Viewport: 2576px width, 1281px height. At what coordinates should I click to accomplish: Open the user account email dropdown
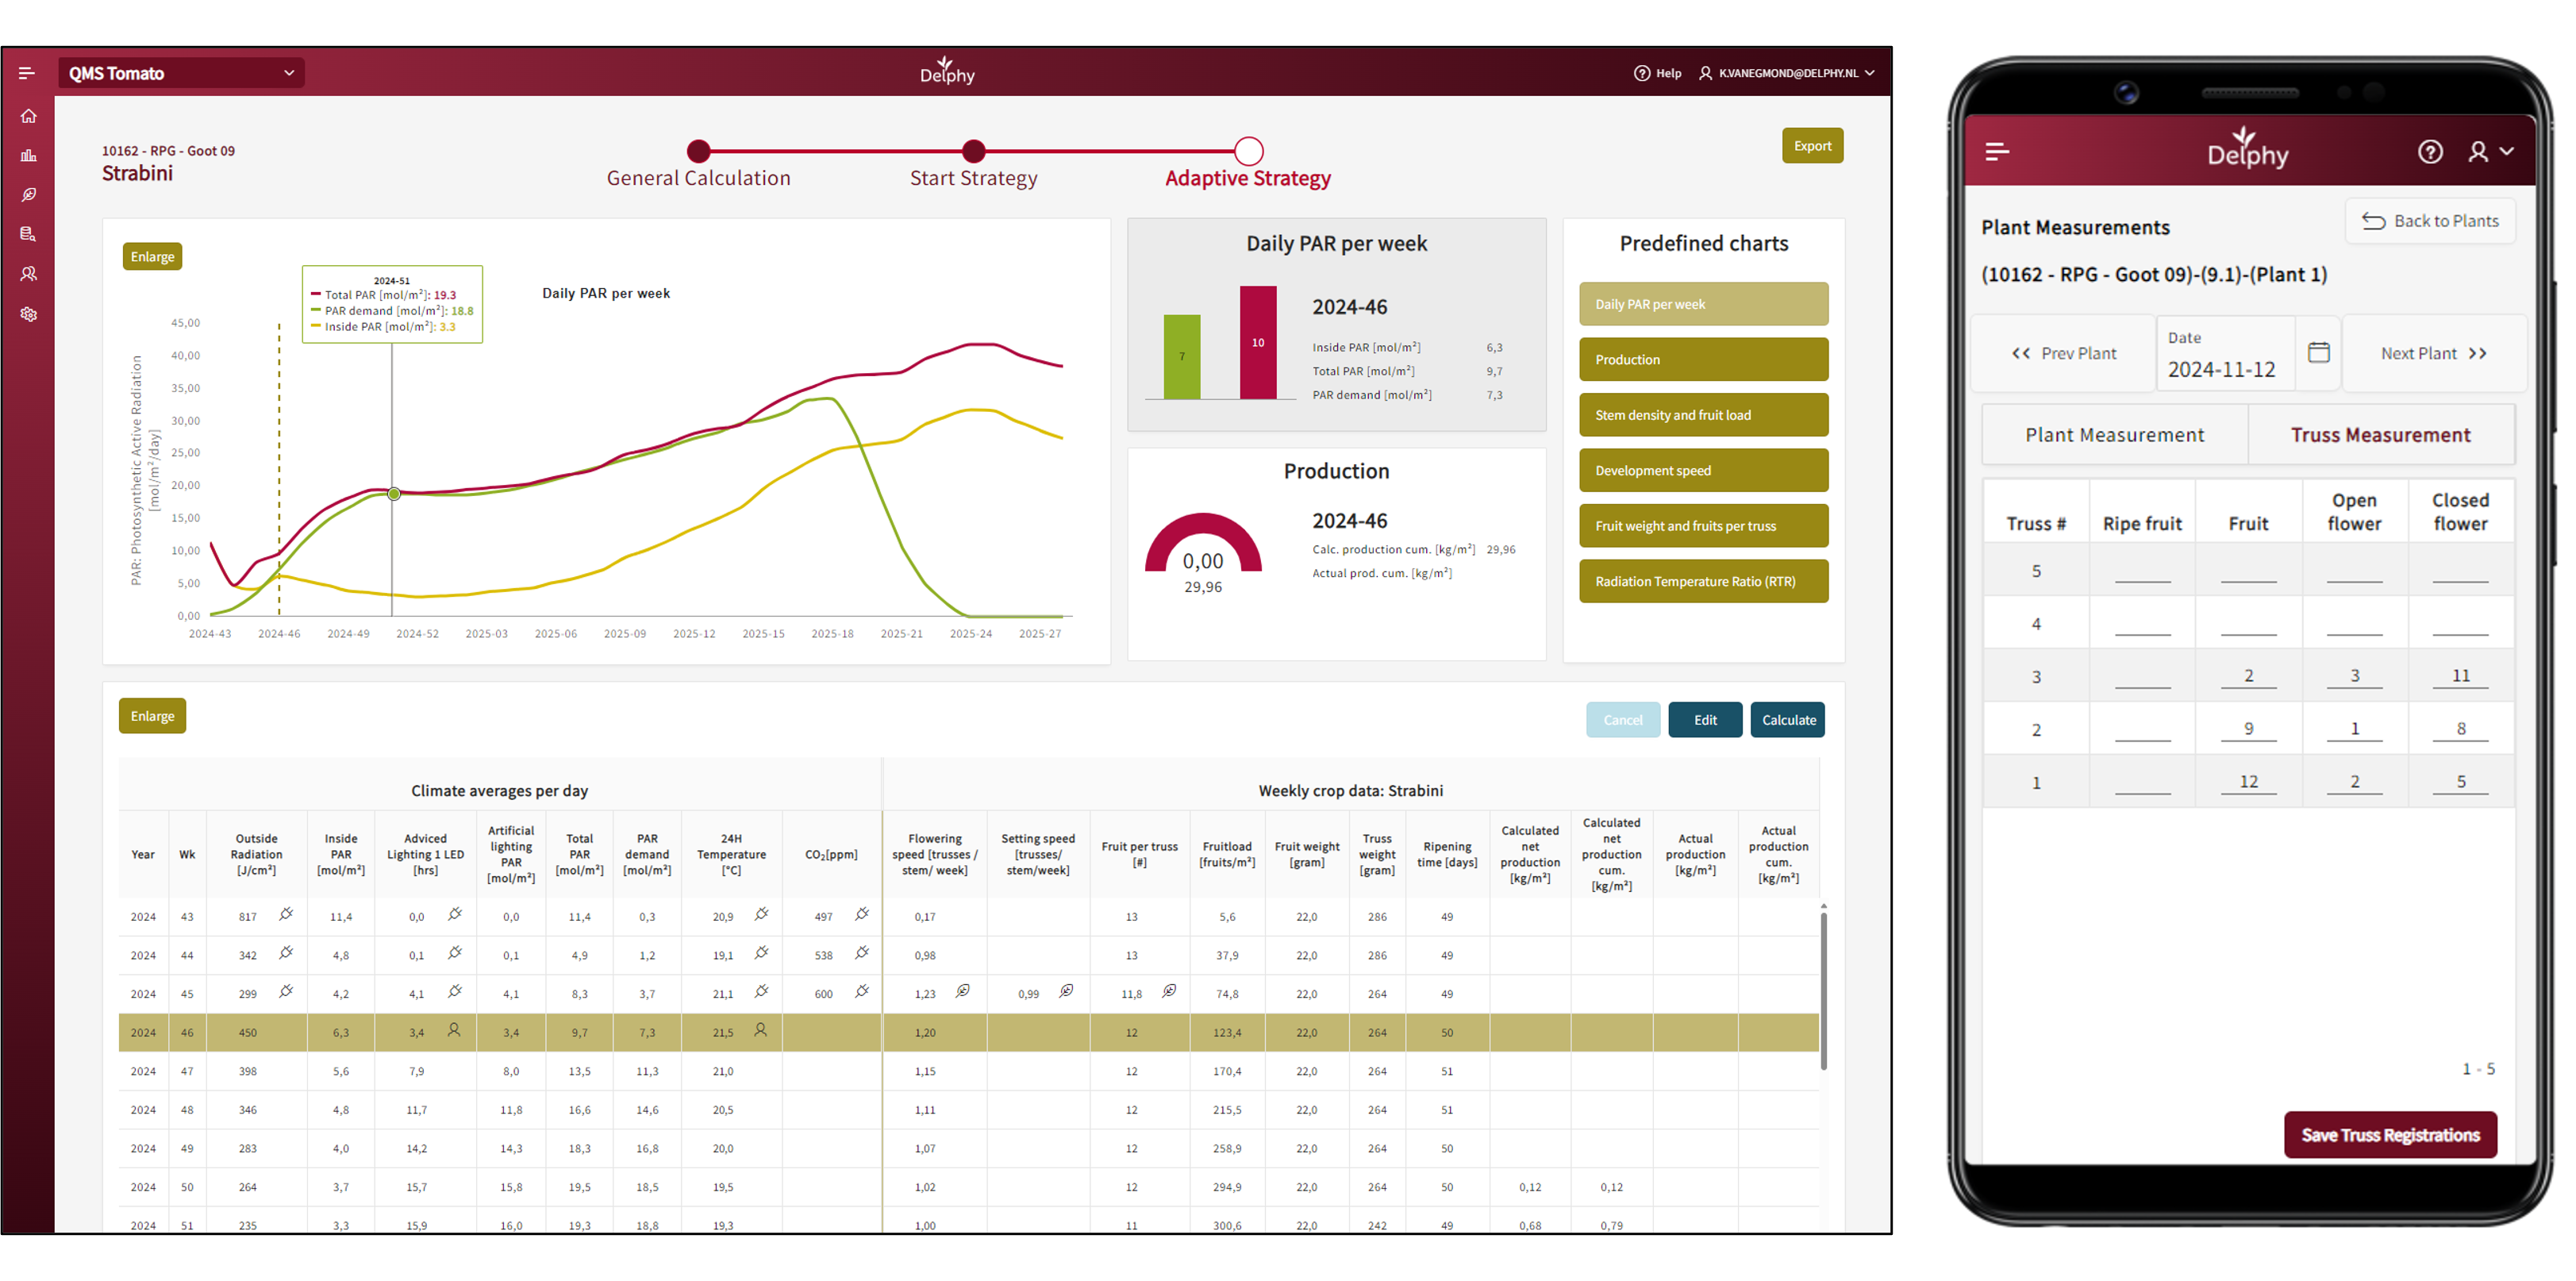click(x=1787, y=73)
